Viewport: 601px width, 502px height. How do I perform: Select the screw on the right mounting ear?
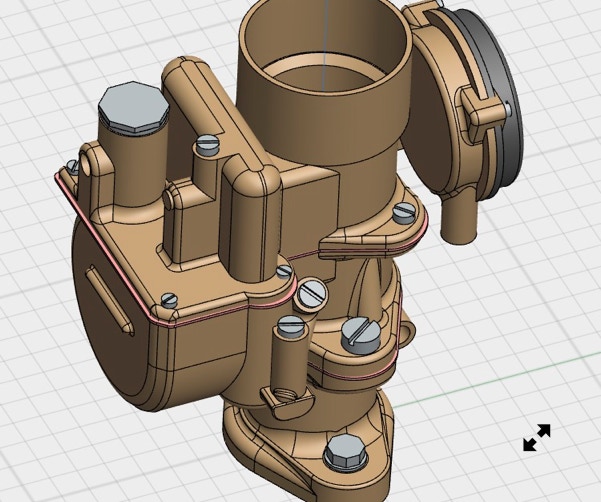pyautogui.click(x=403, y=212)
